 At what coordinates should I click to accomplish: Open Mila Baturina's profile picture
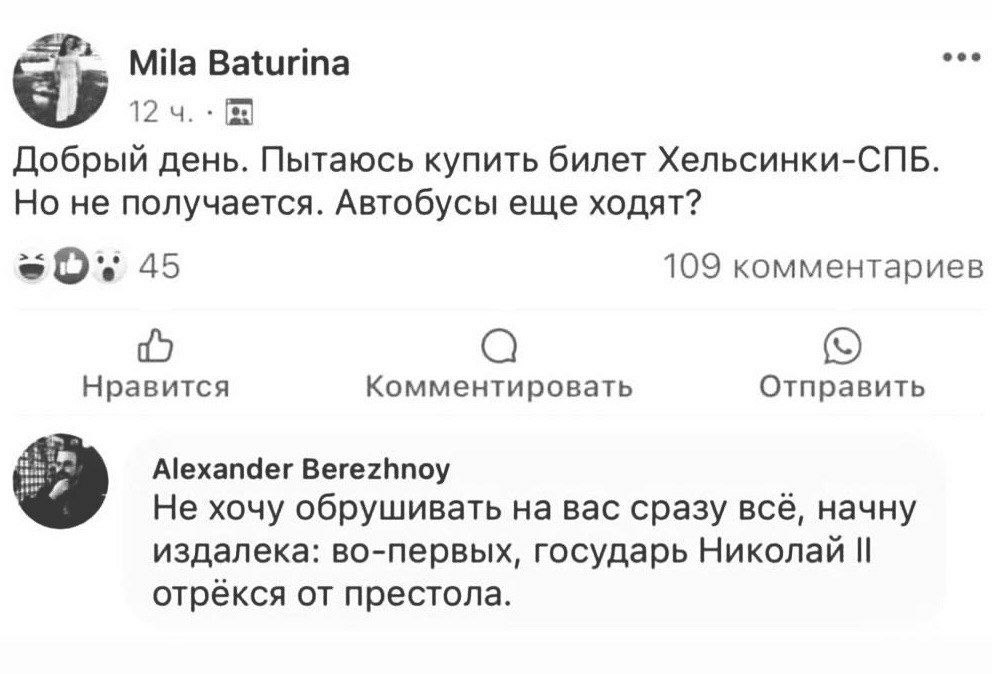[x=59, y=81]
